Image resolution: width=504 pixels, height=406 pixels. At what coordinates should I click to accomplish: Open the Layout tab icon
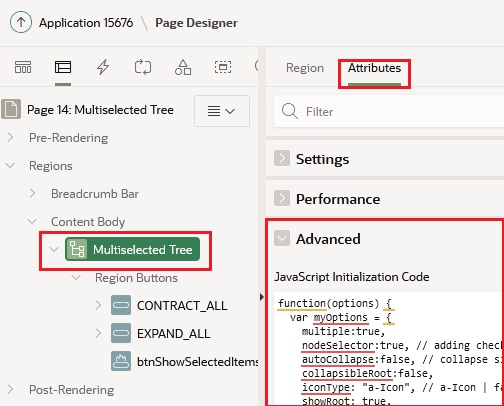(23, 67)
